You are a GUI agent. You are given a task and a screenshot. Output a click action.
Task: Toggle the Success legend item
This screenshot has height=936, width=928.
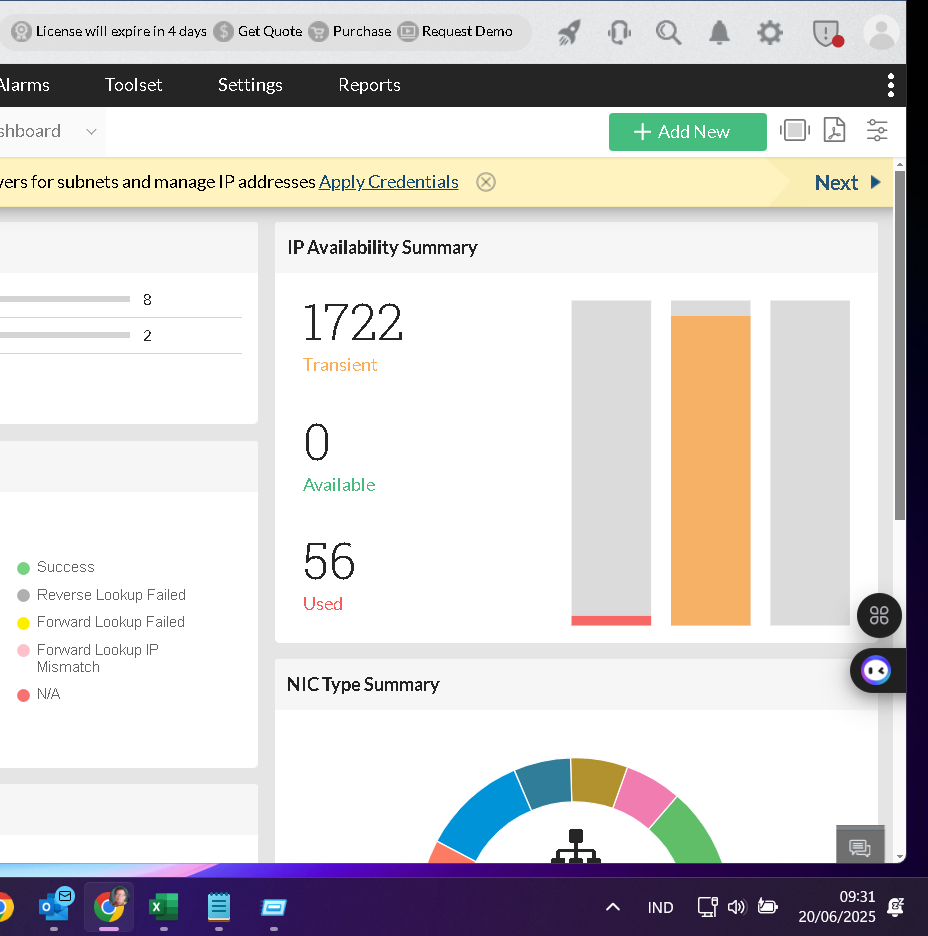coord(65,567)
